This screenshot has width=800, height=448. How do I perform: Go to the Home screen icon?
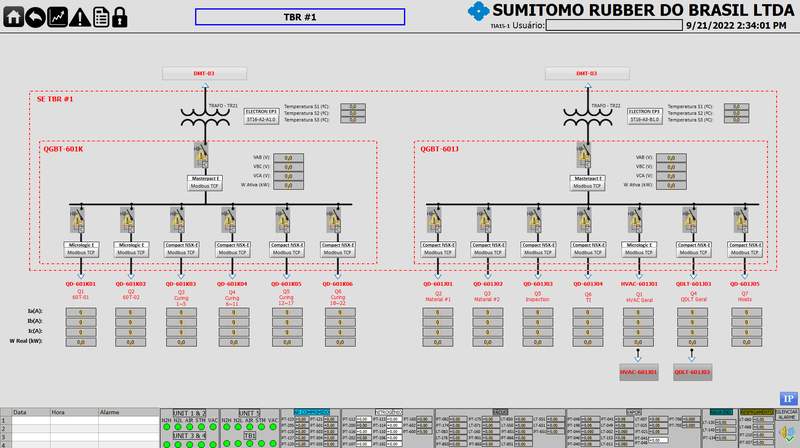(x=13, y=17)
